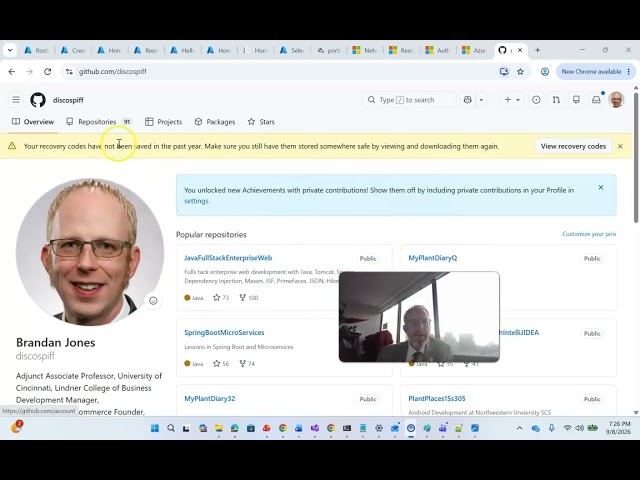View 74 forks of SpringBootMicroServices
640x480 pixels.
click(x=247, y=363)
